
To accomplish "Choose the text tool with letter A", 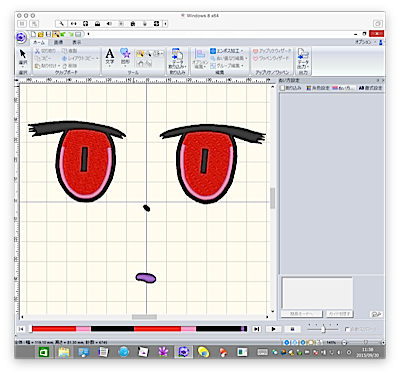I will [x=110, y=57].
